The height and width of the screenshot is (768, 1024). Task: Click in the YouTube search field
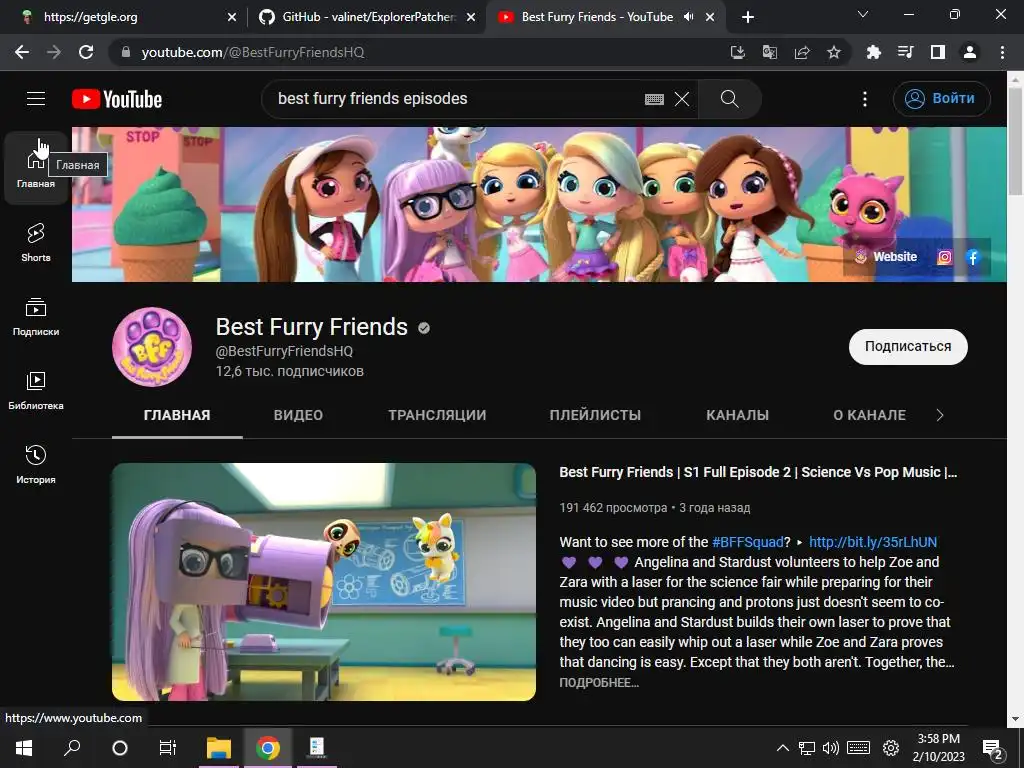[x=457, y=99]
